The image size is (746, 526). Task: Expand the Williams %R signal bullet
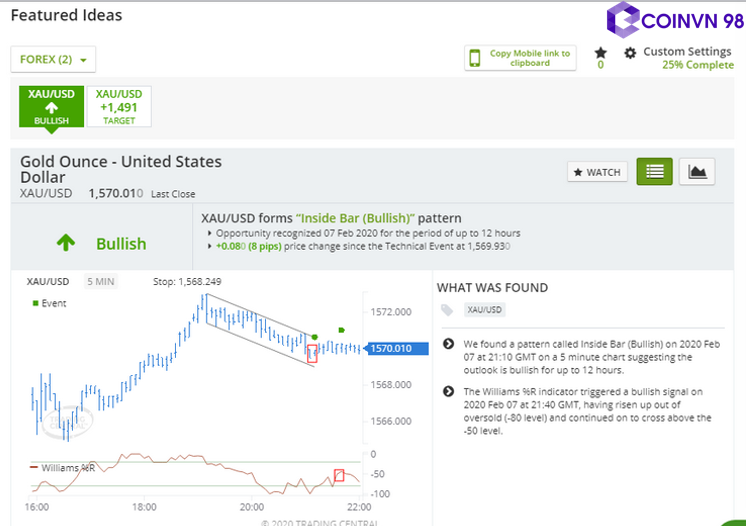[448, 390]
